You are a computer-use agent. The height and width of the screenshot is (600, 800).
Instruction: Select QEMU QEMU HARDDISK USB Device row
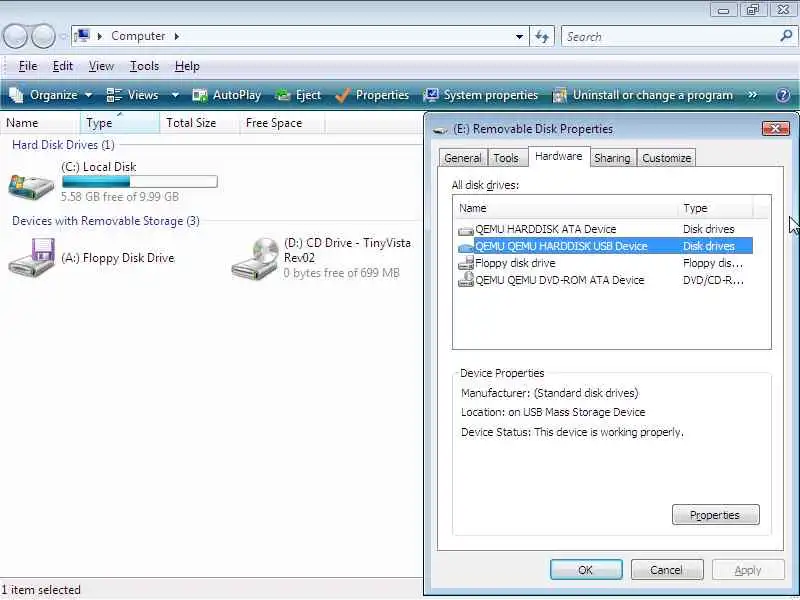[605, 246]
